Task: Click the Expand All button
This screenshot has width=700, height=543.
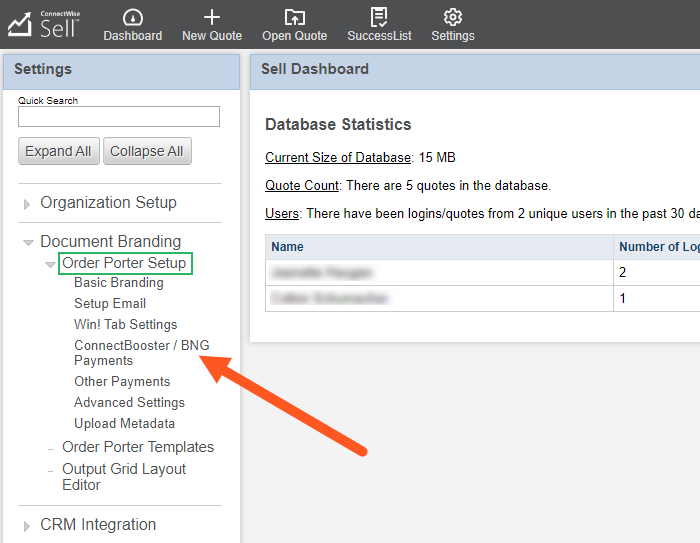Action: click(58, 151)
